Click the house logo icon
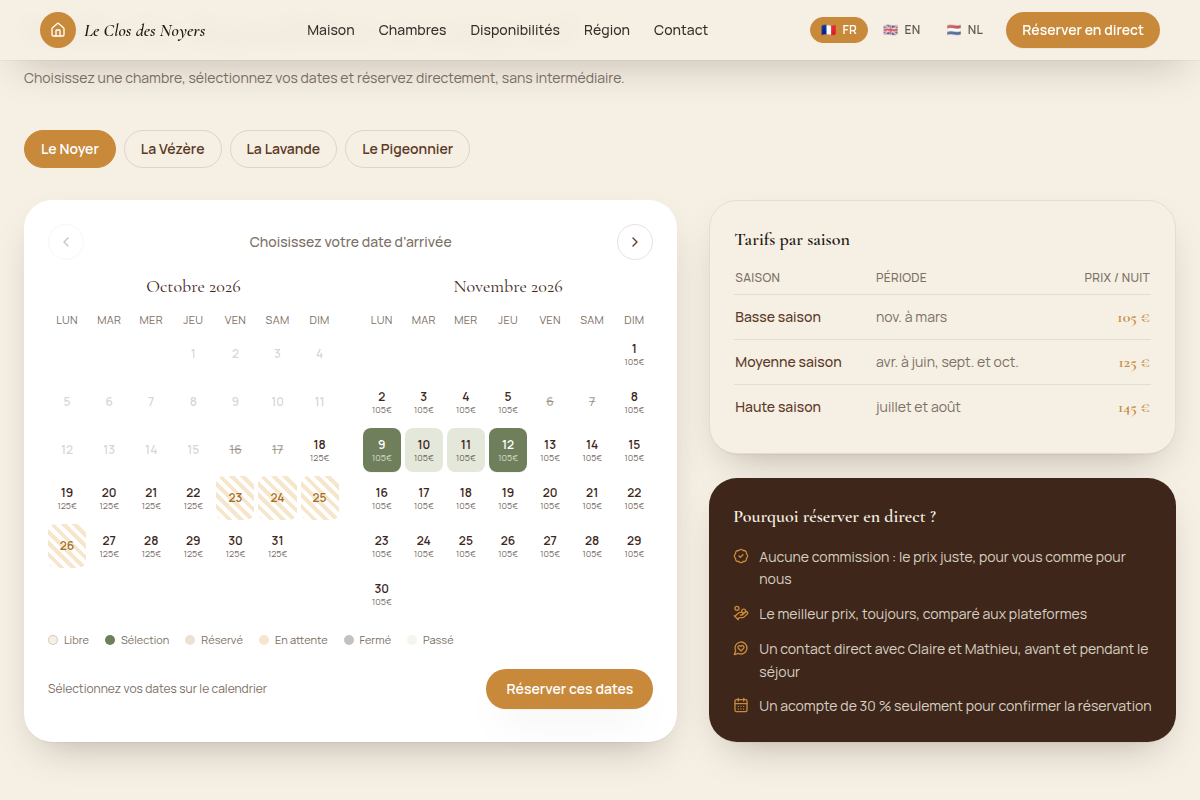Viewport: 1200px width, 800px height. coord(58,30)
